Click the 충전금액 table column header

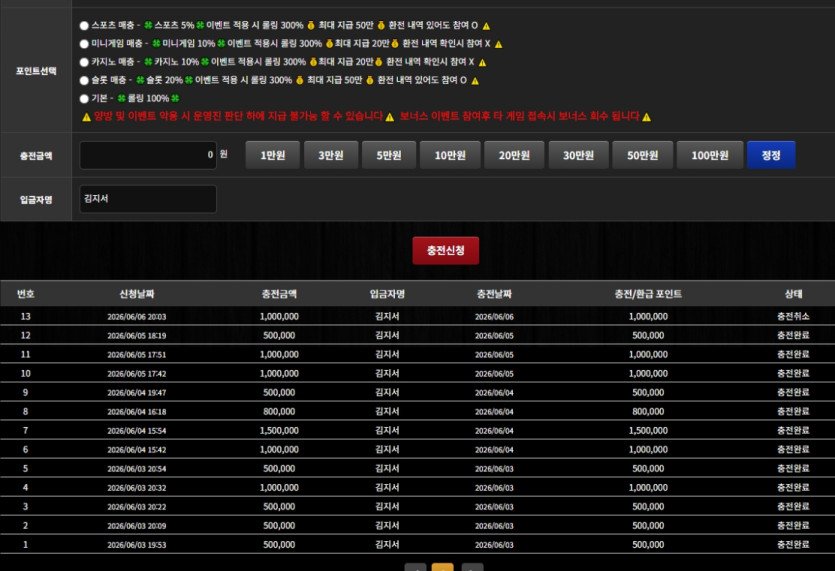click(x=279, y=294)
